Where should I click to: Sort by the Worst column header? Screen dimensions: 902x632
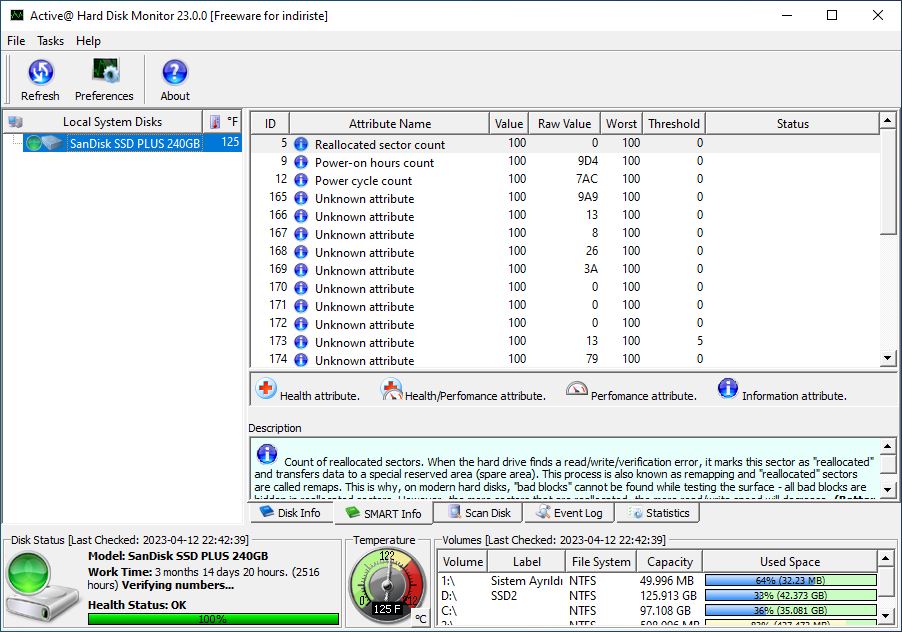pos(621,124)
